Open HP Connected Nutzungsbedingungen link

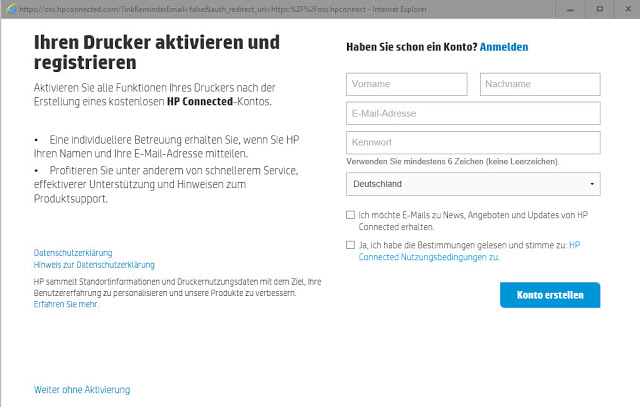[469, 251]
